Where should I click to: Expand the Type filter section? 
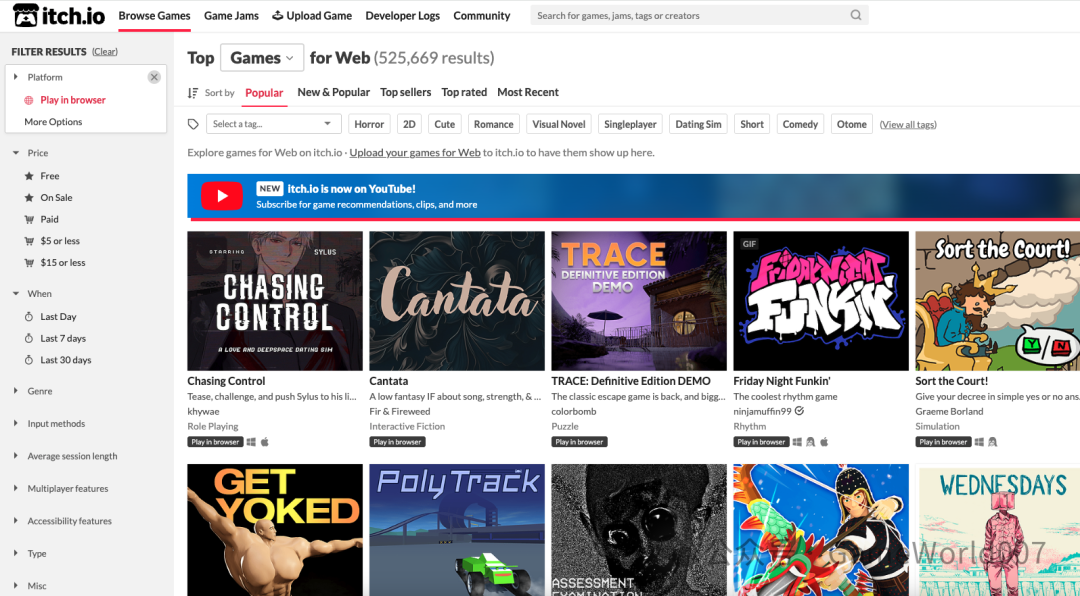click(x=16, y=553)
